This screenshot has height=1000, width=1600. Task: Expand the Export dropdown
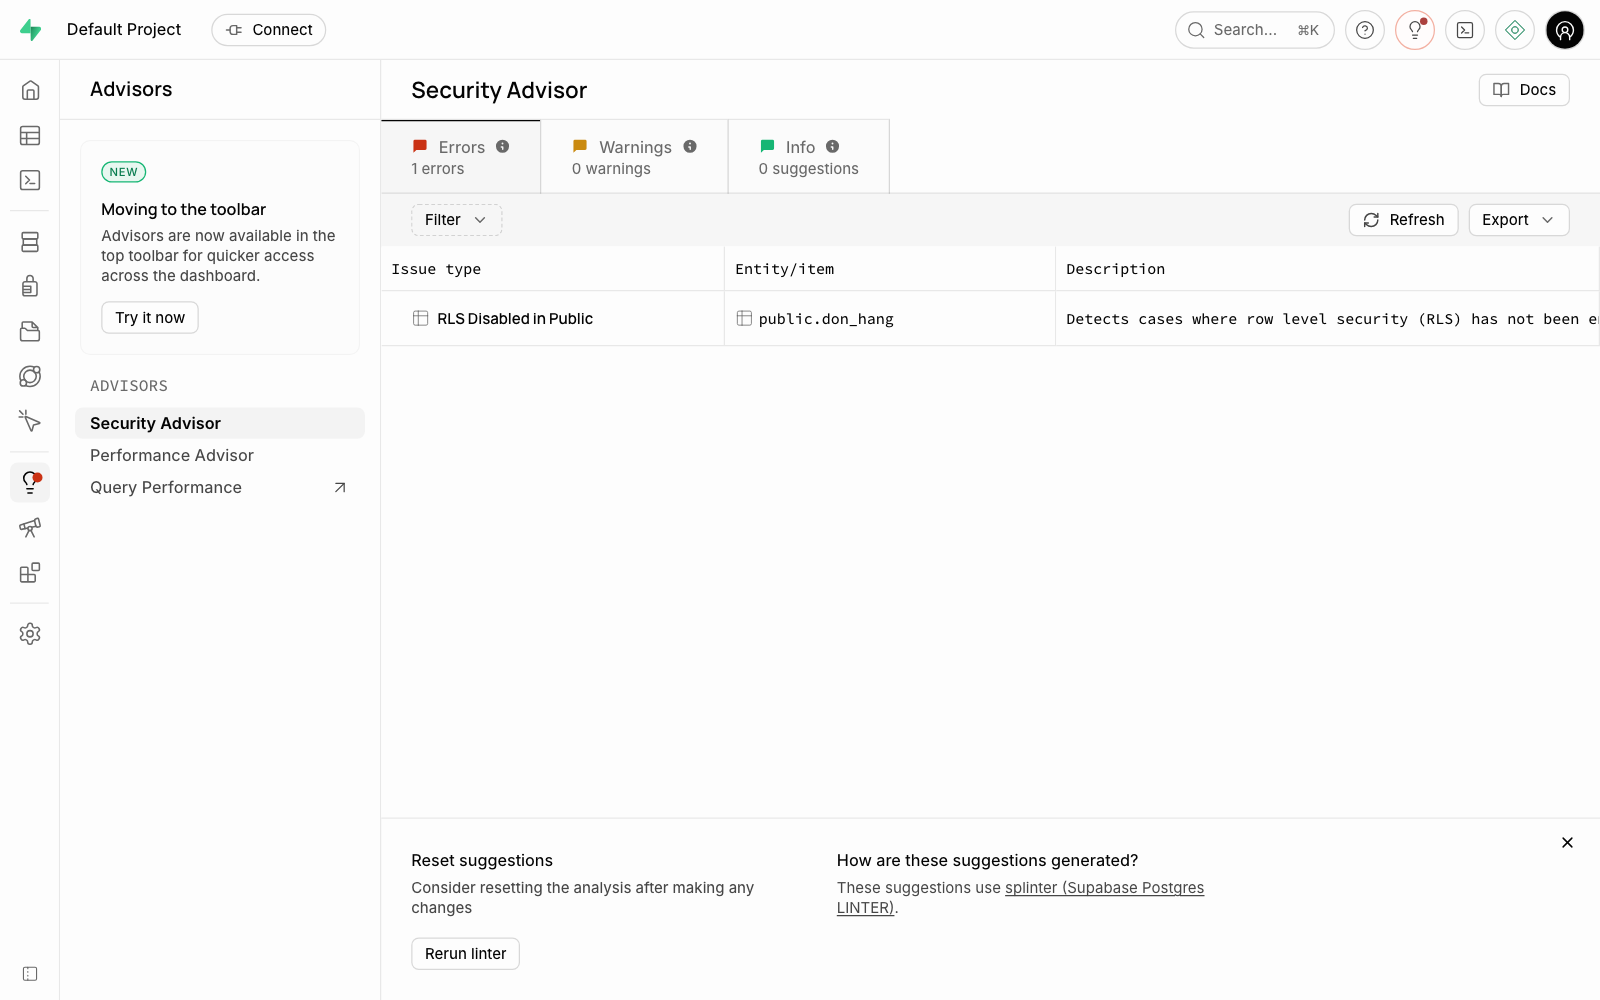point(1519,220)
